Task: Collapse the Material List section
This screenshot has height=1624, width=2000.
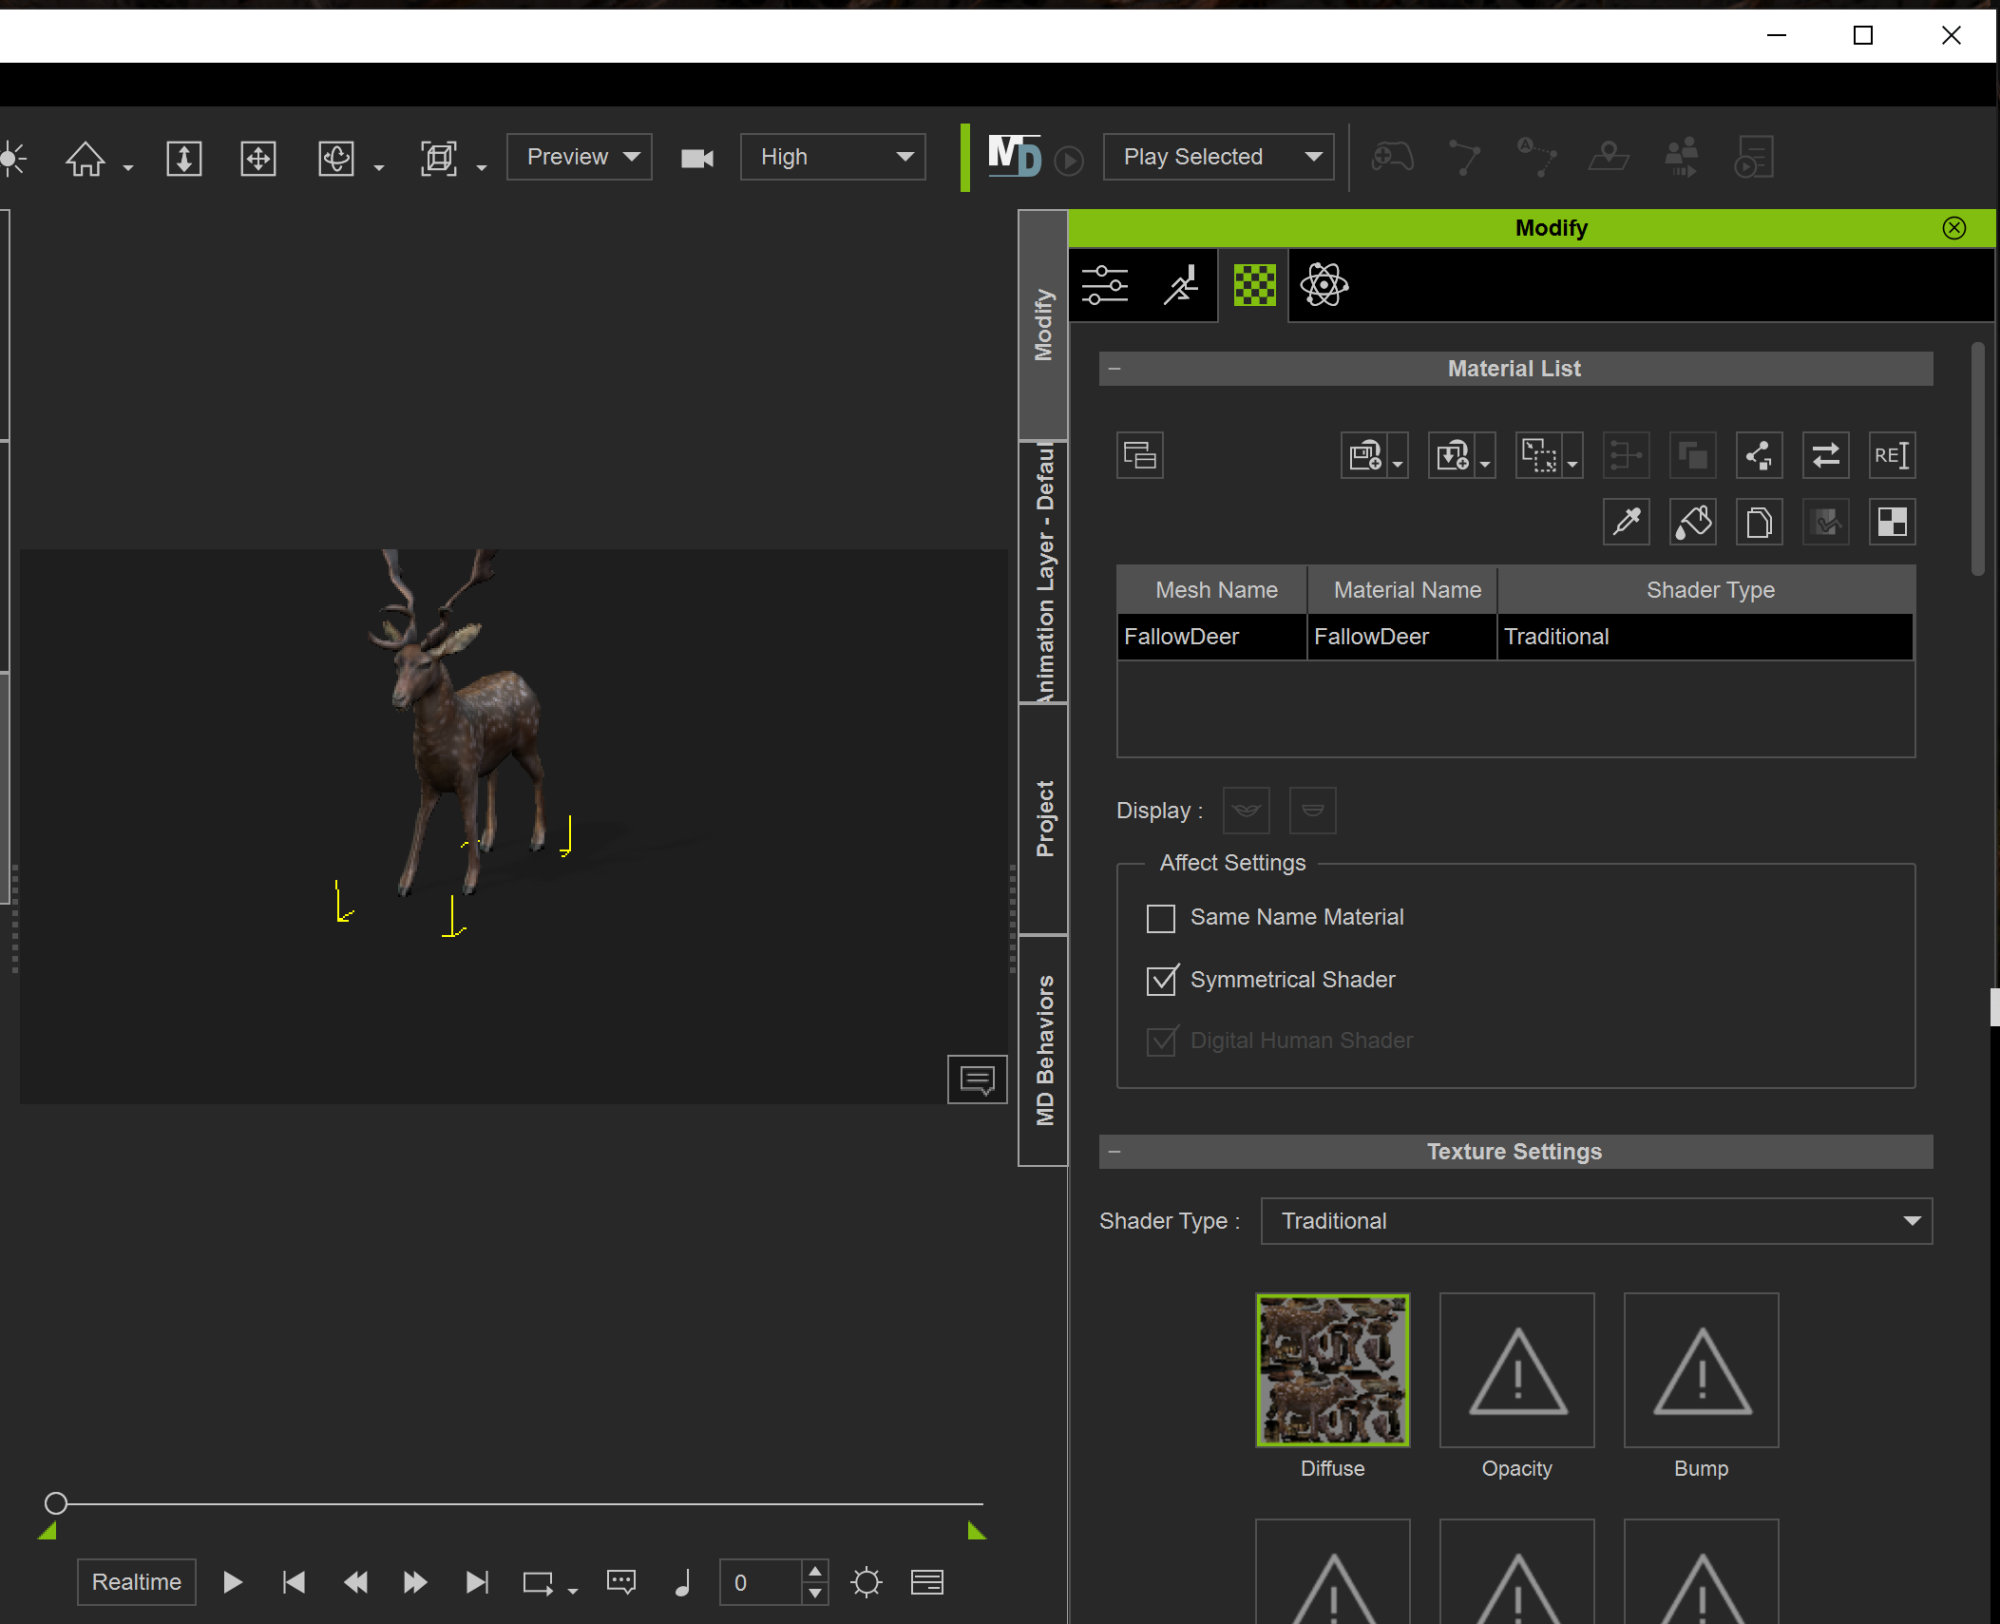Action: click(1114, 369)
